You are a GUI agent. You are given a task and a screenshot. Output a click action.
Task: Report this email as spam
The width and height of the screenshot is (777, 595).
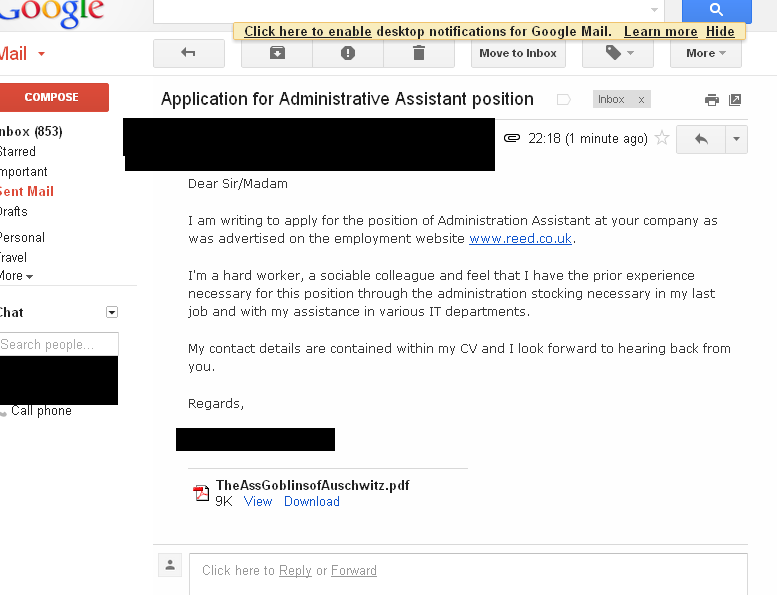click(x=348, y=53)
